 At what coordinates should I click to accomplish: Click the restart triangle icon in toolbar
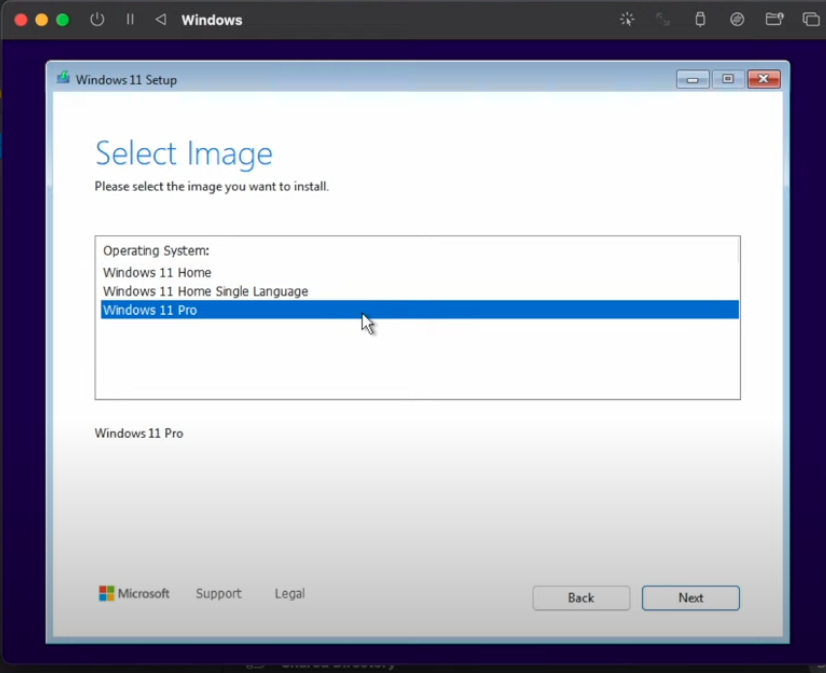tap(161, 19)
